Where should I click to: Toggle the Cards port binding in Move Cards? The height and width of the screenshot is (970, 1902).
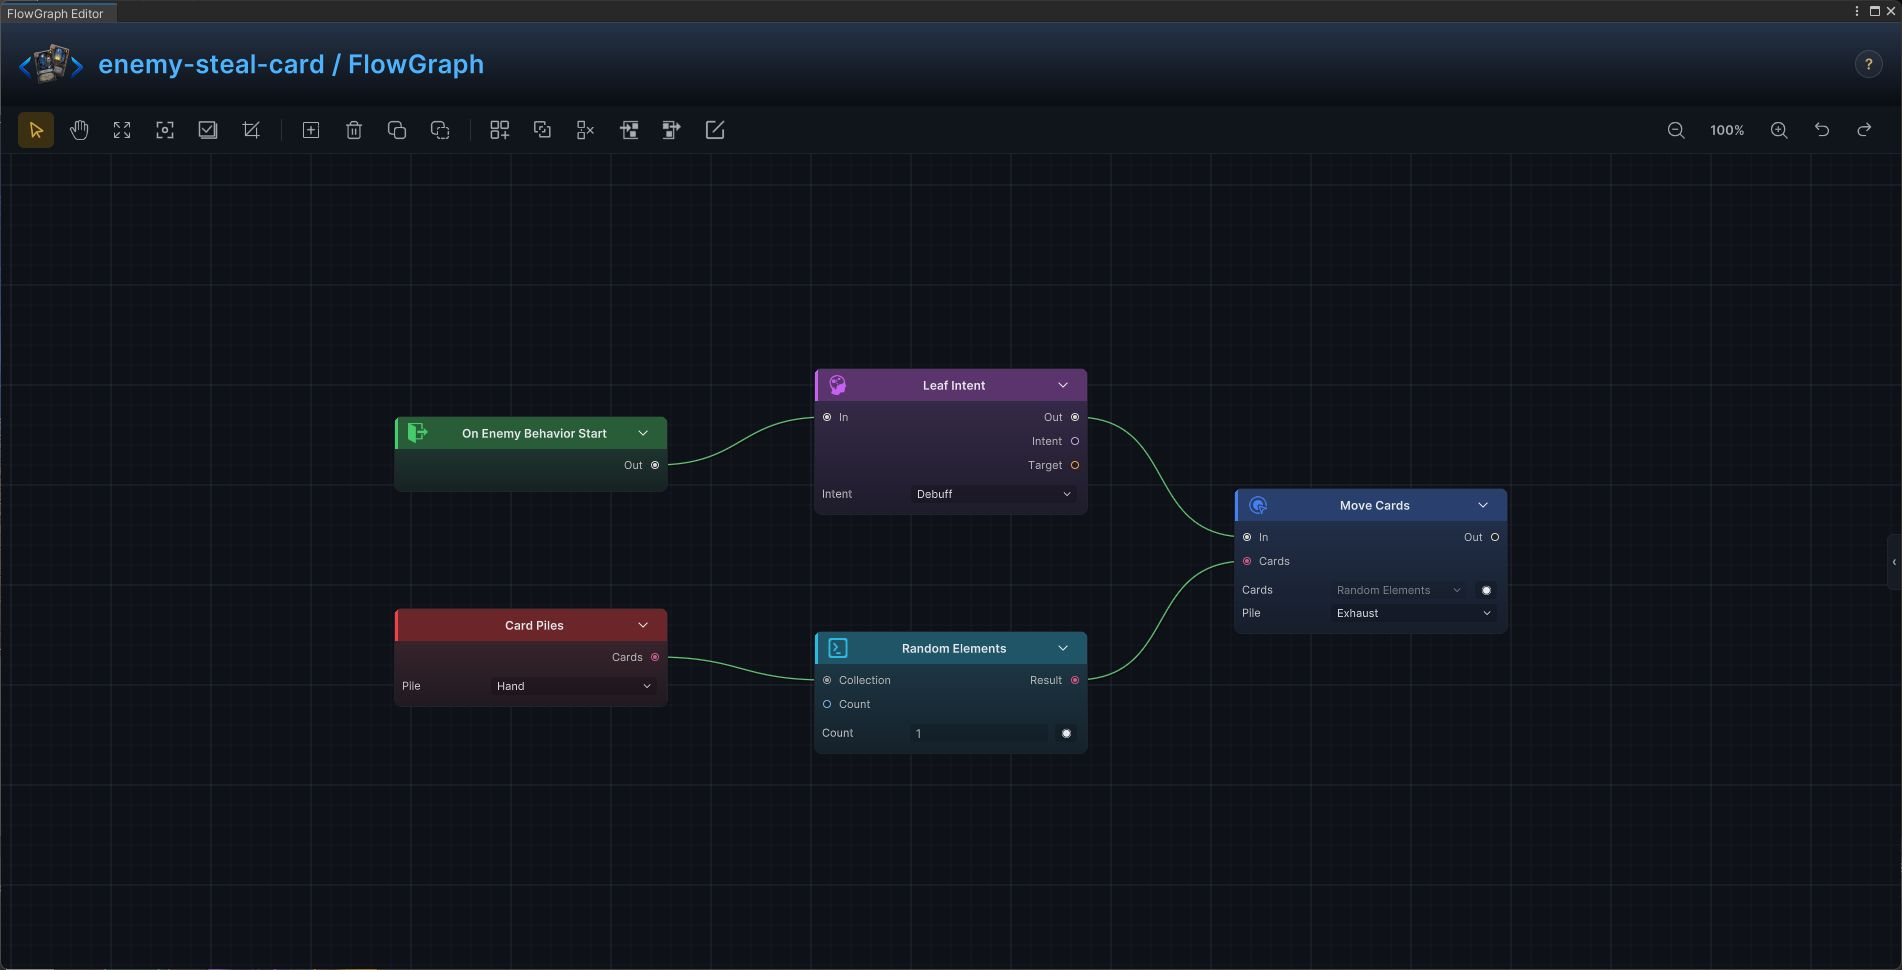[x=1486, y=590]
